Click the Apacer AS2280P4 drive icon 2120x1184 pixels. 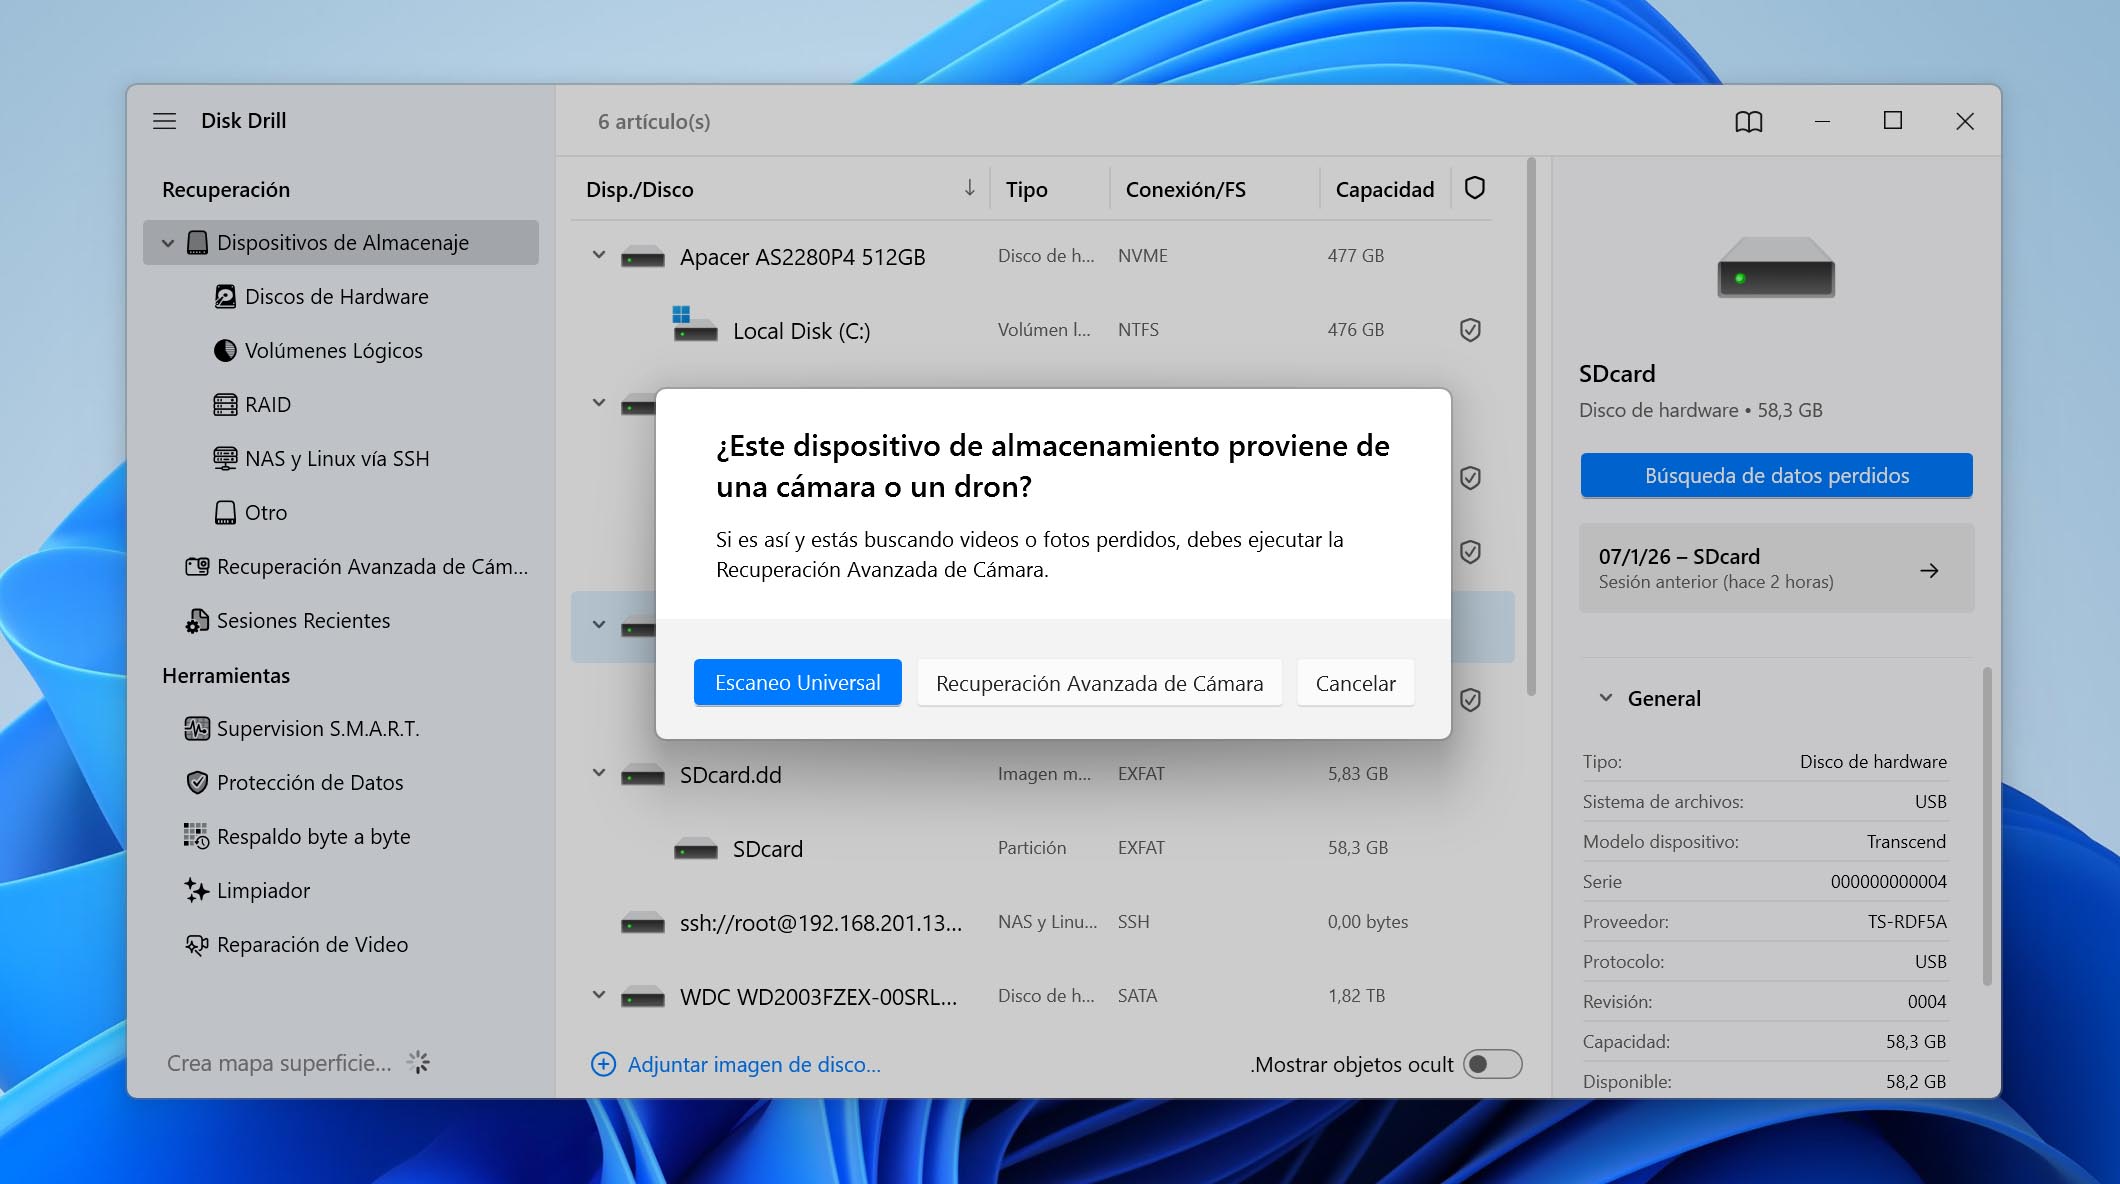click(643, 258)
